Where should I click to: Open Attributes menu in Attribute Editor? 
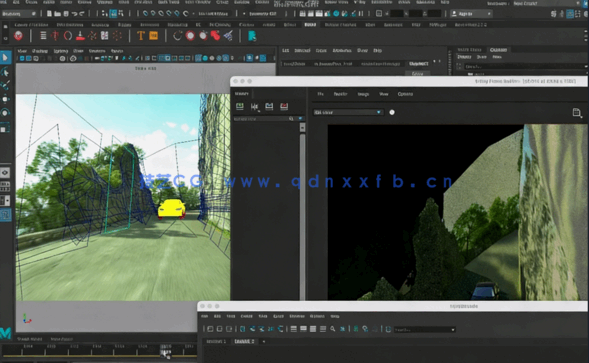[x=342, y=50]
